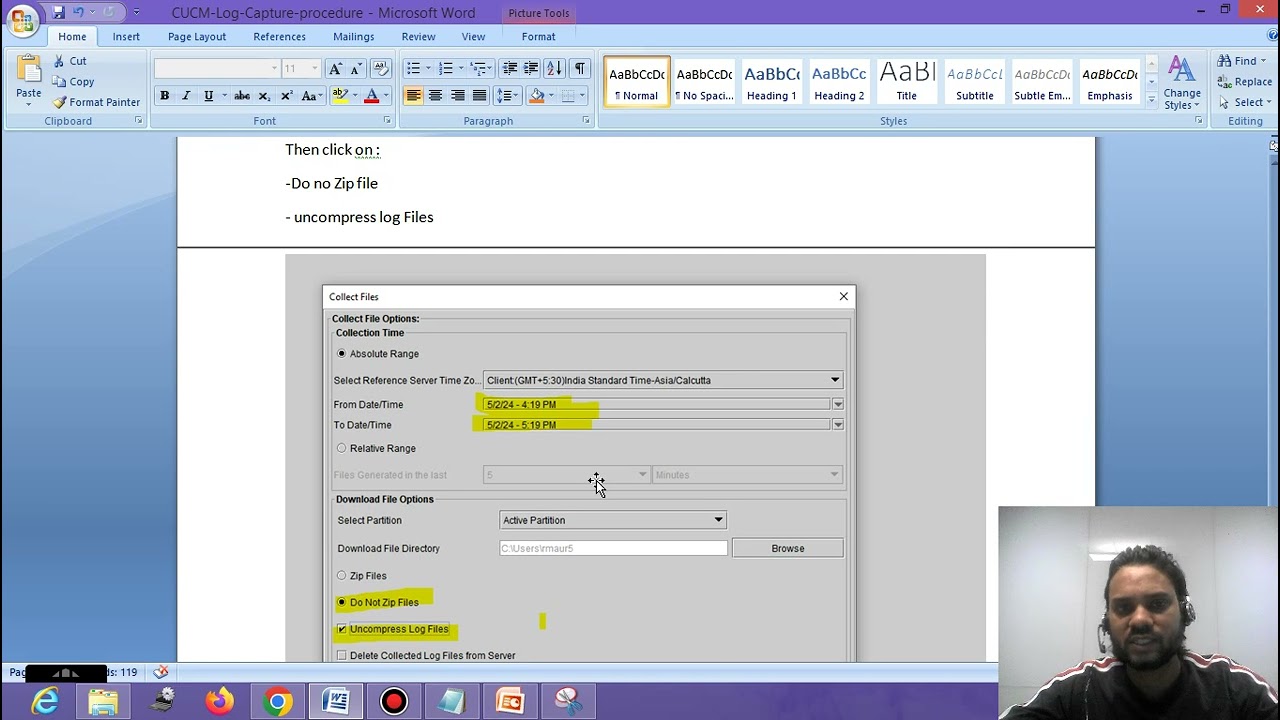The image size is (1280, 720).
Task: Cut the selection
Action: click(x=69, y=61)
